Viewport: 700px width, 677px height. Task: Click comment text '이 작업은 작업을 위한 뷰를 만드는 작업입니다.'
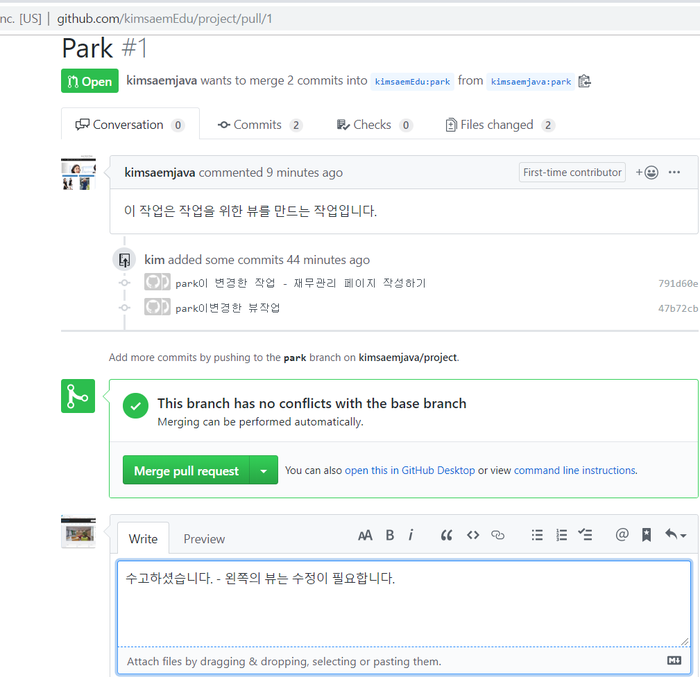(250, 211)
